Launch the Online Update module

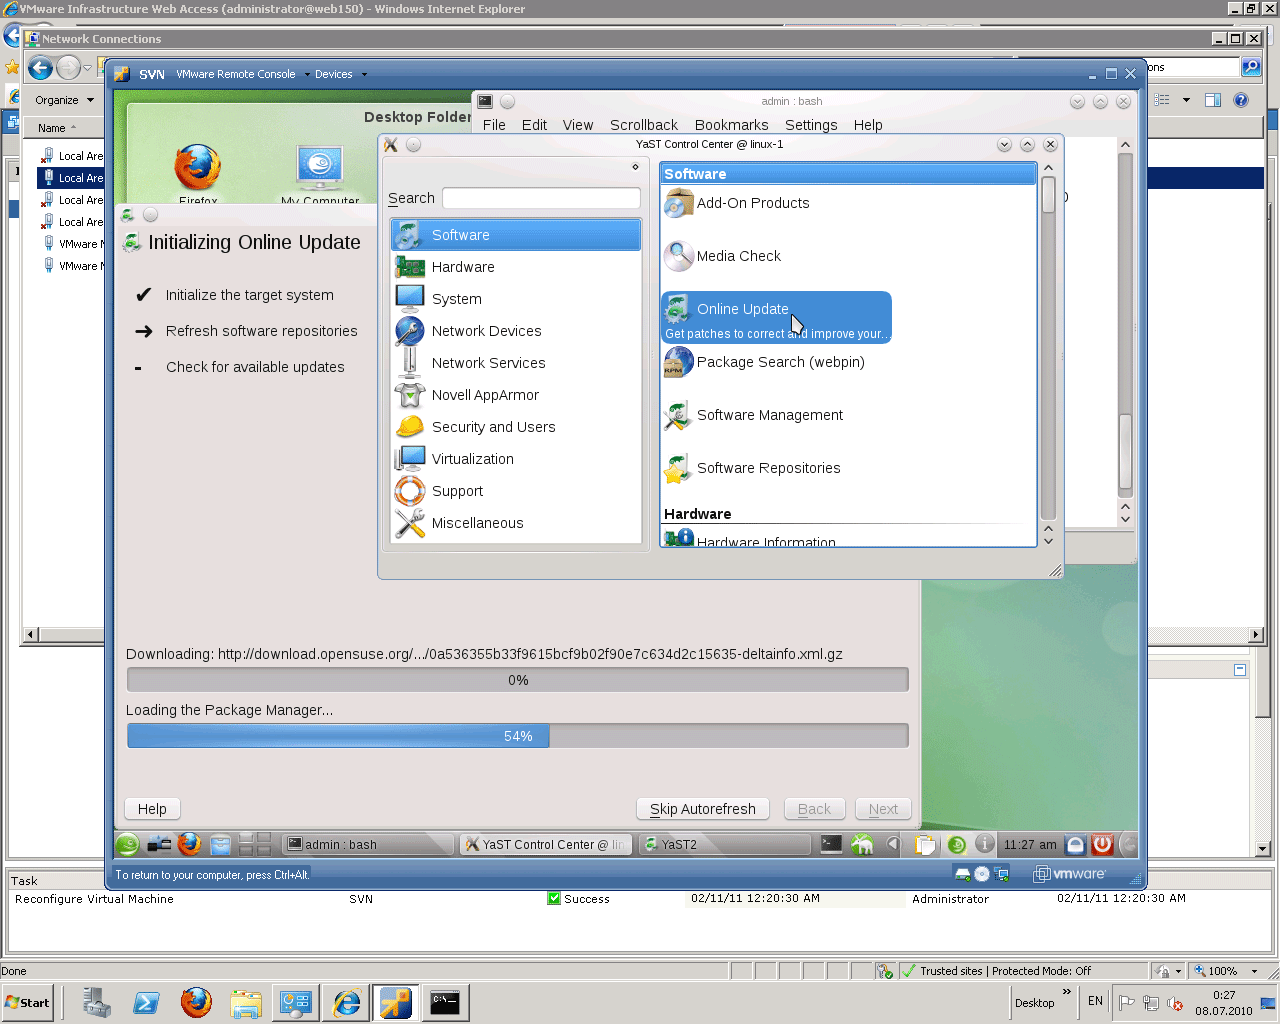776,318
